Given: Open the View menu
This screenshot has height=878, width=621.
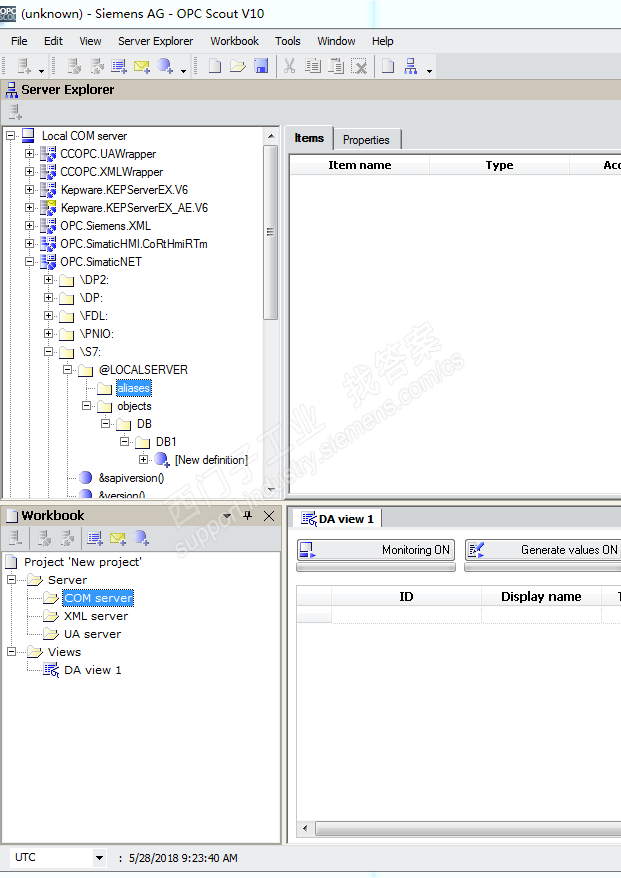Looking at the screenshot, I should 90,41.
